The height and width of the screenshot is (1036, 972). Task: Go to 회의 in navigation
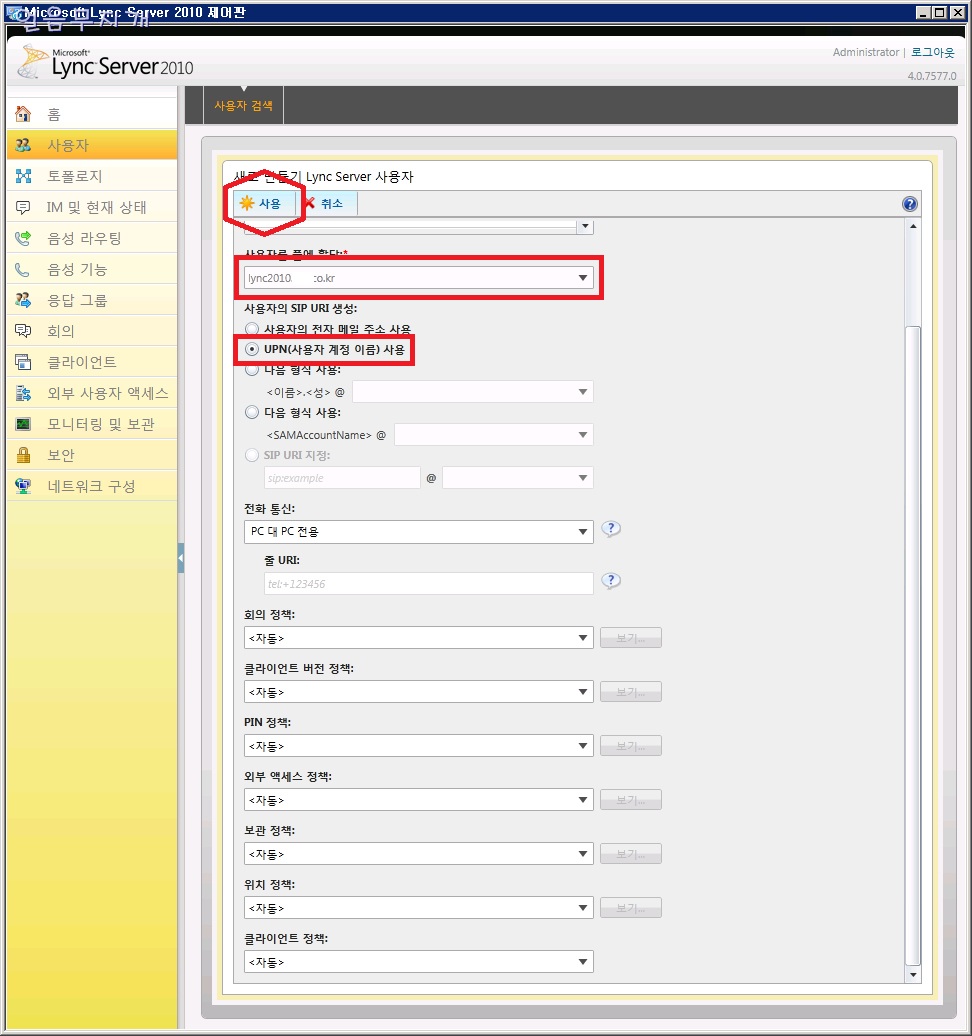point(93,331)
